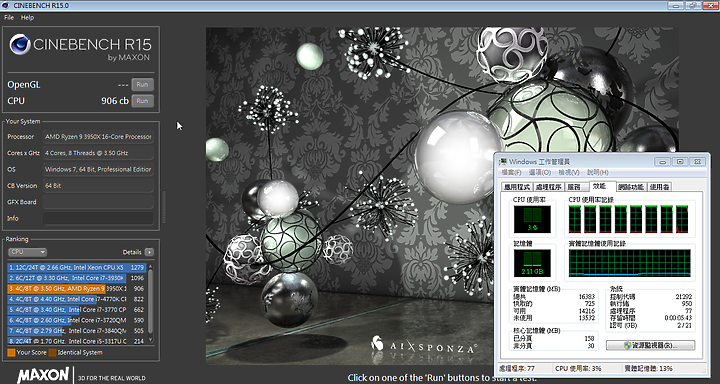The image size is (720, 384).
Task: Click the orange Your Score legend square
Action: pyautogui.click(x=11, y=353)
